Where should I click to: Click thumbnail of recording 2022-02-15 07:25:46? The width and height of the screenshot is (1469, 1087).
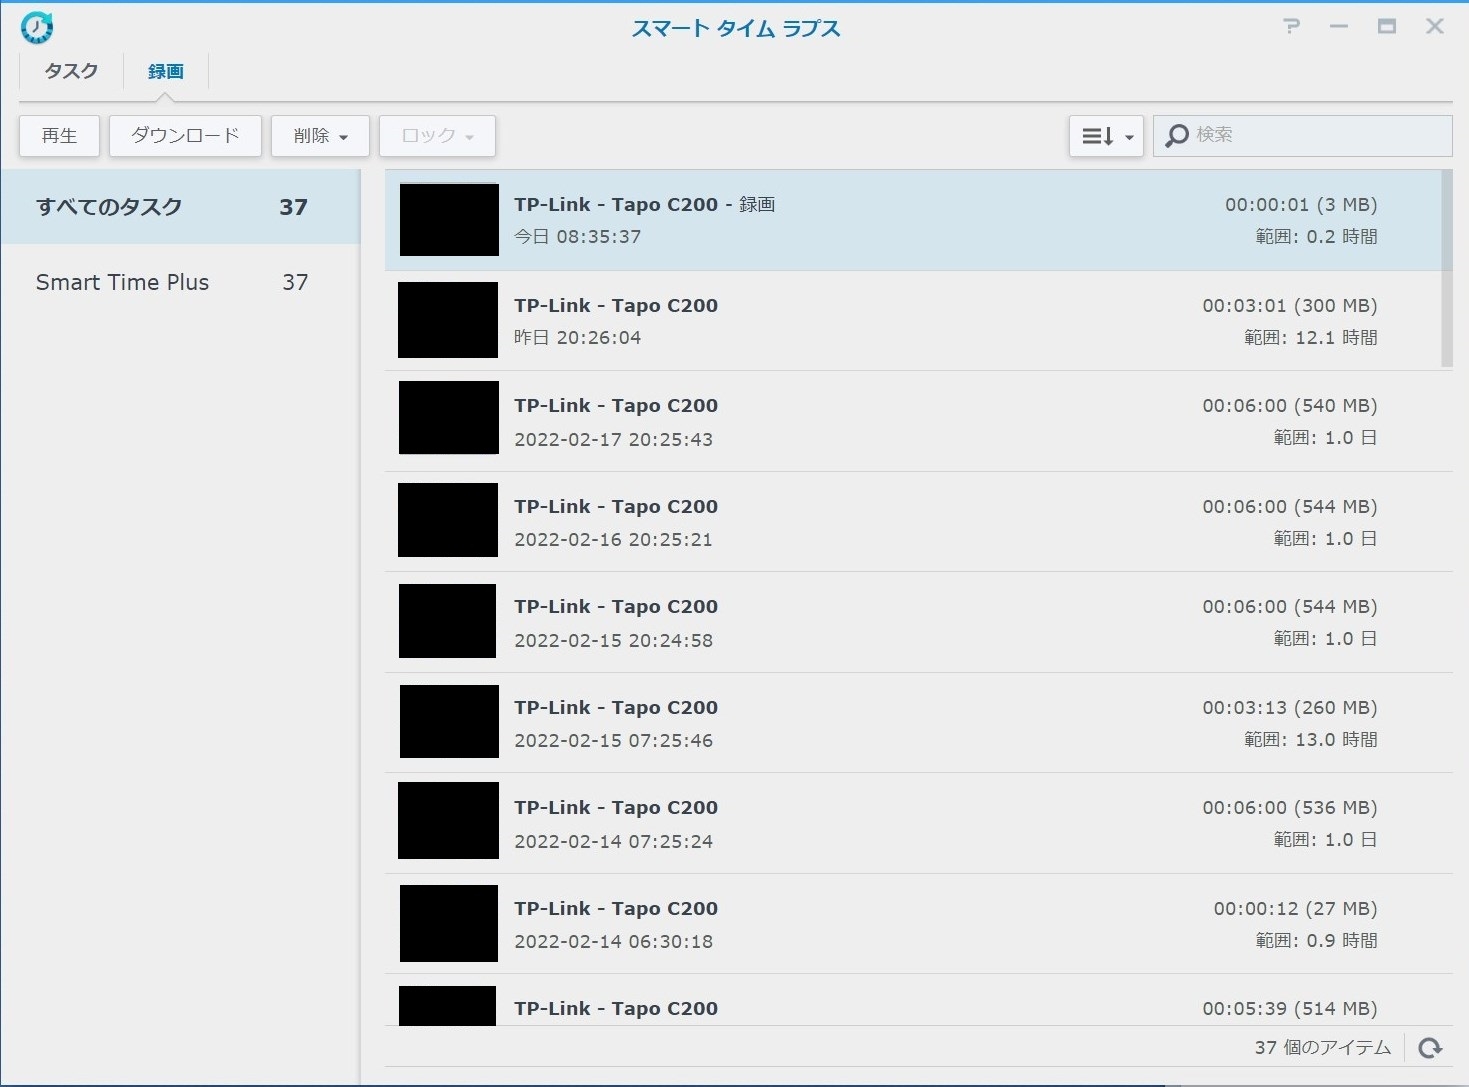click(x=449, y=721)
